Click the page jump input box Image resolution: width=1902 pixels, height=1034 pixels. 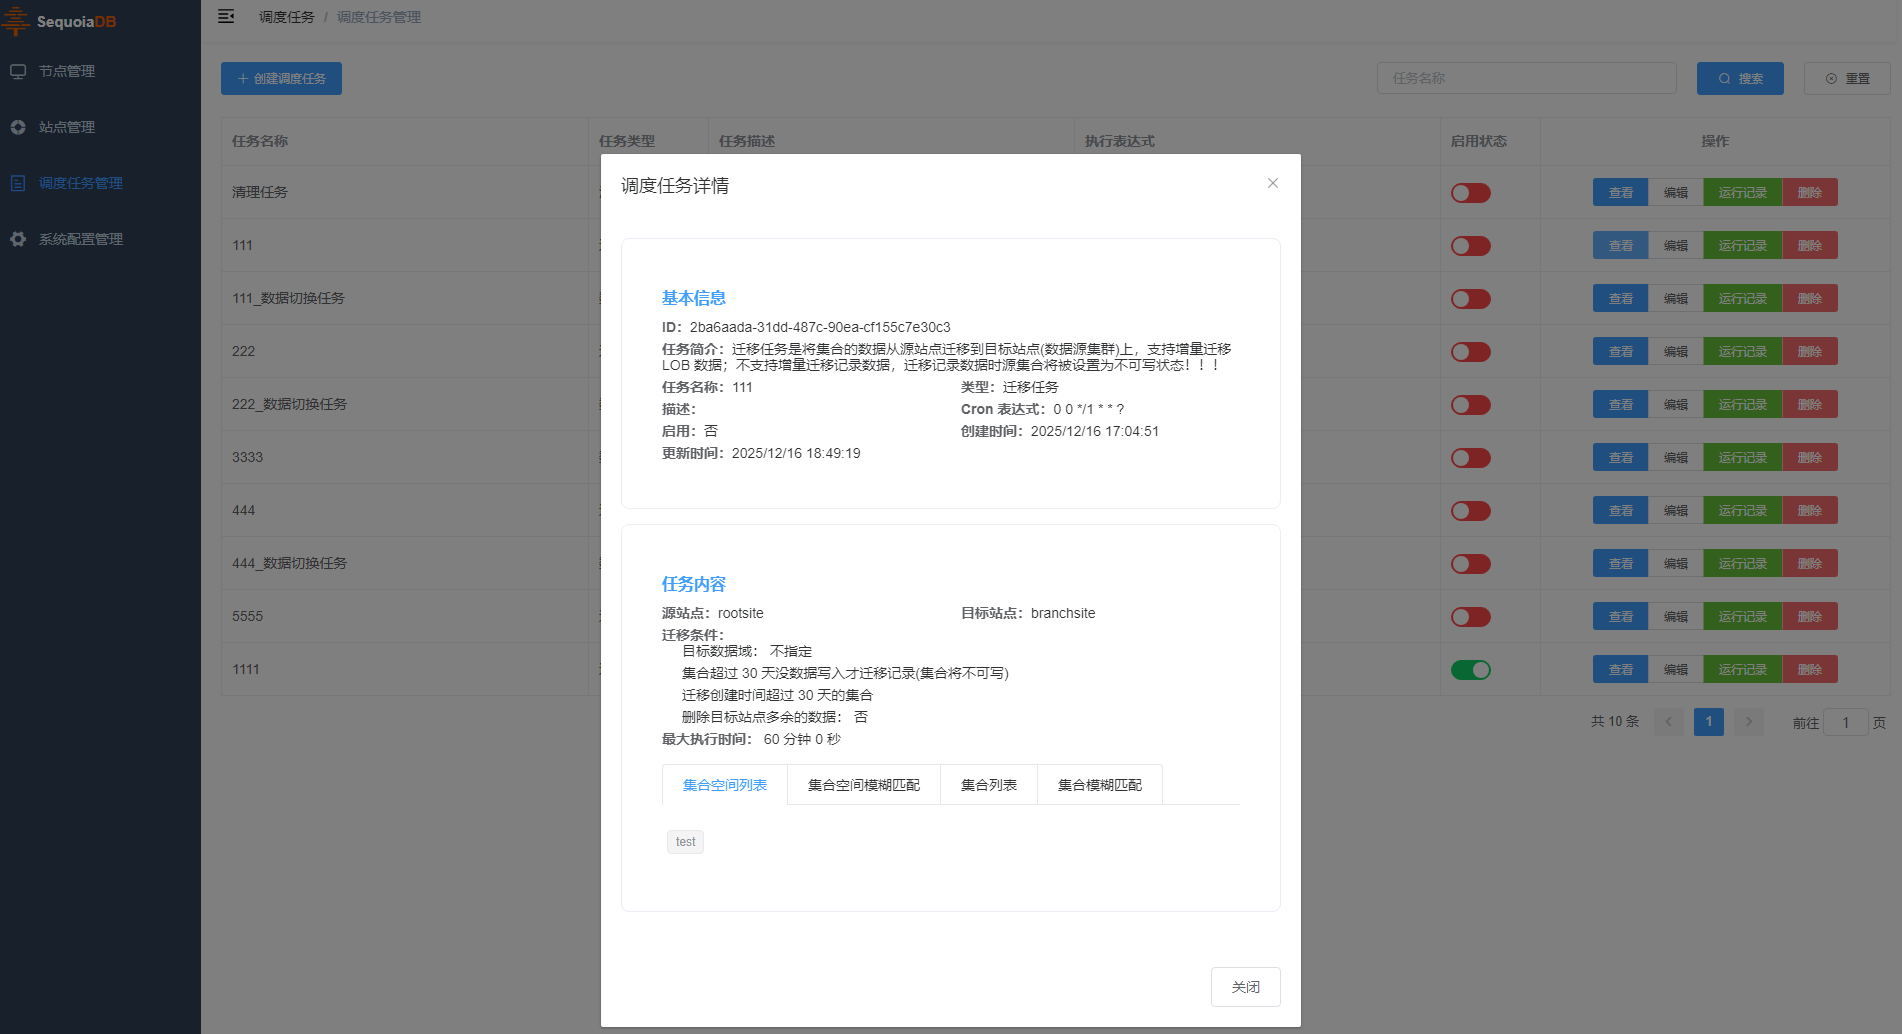click(1846, 722)
